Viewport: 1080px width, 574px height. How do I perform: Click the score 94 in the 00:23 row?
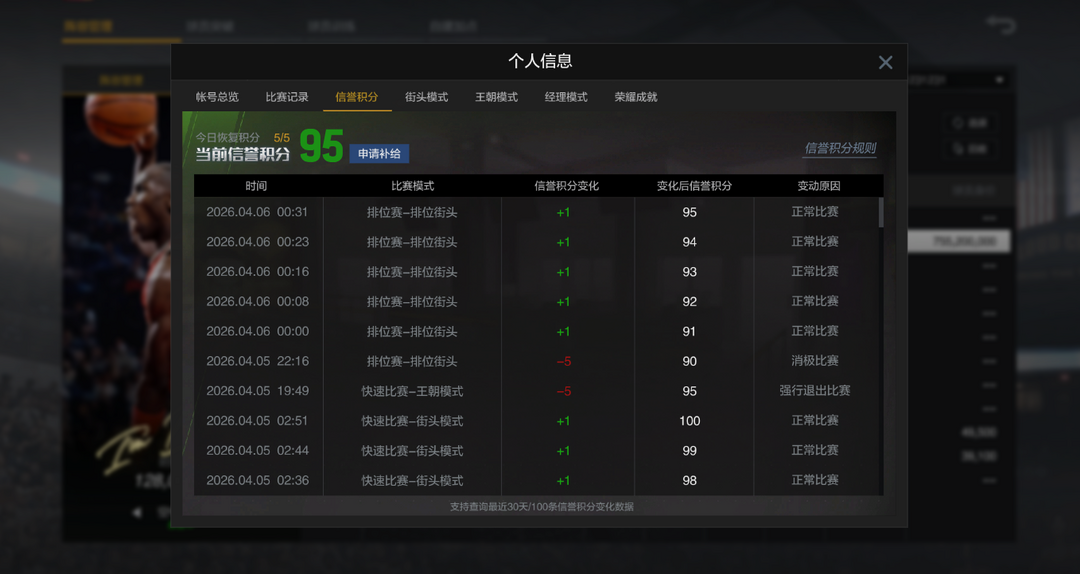(689, 242)
